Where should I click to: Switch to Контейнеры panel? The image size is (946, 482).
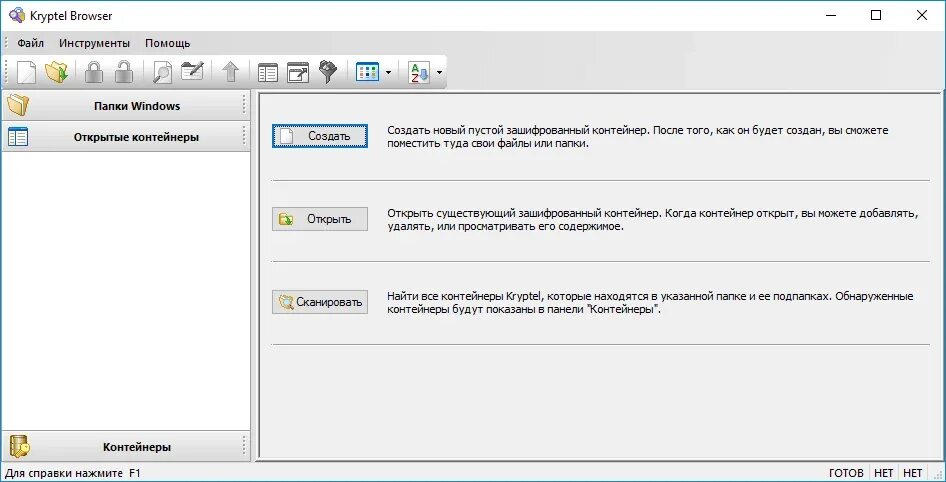(125, 447)
